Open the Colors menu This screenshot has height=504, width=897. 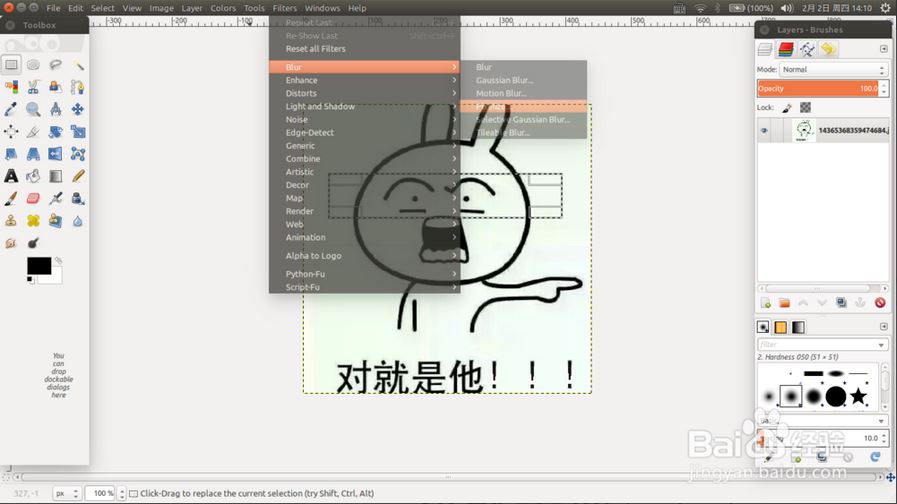(223, 8)
